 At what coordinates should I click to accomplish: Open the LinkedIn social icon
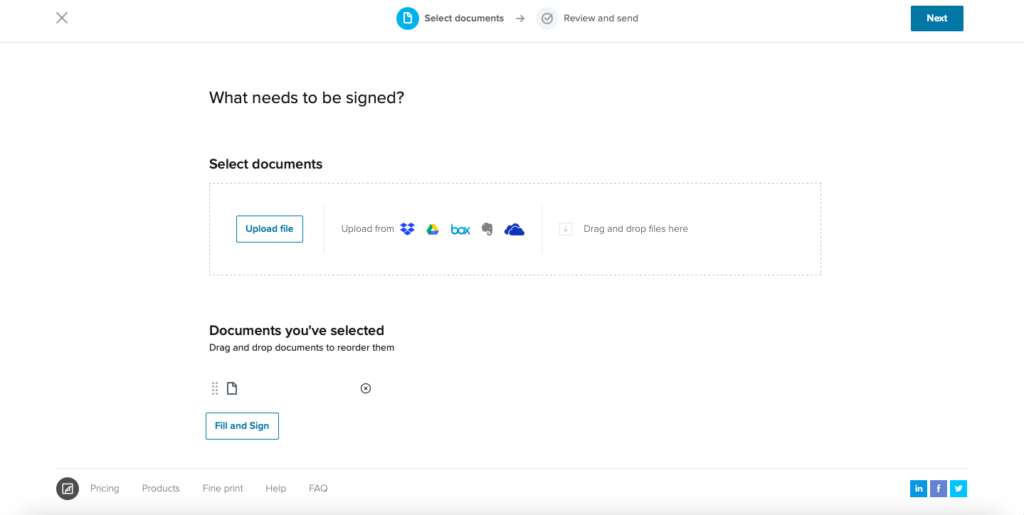point(918,488)
